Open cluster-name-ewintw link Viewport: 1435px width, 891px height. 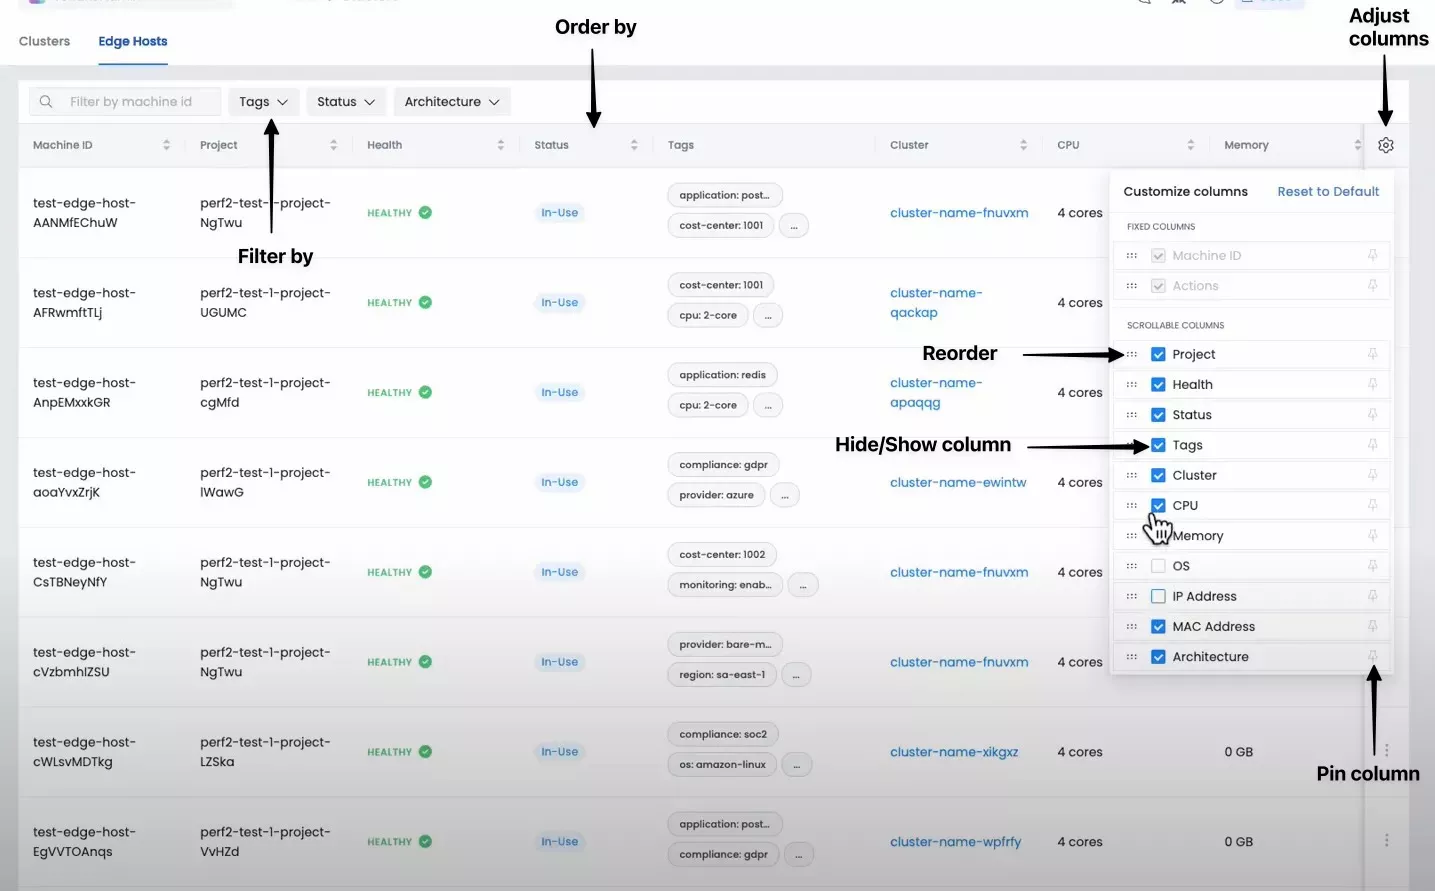point(958,482)
